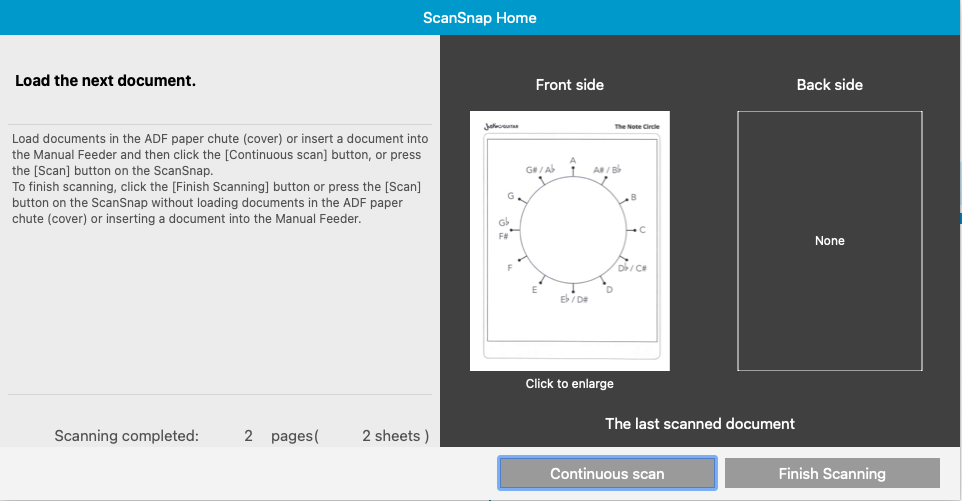Screen dimensions: 962x501
Task: Click the 'Scanning completed:' status label
Action: (126, 436)
